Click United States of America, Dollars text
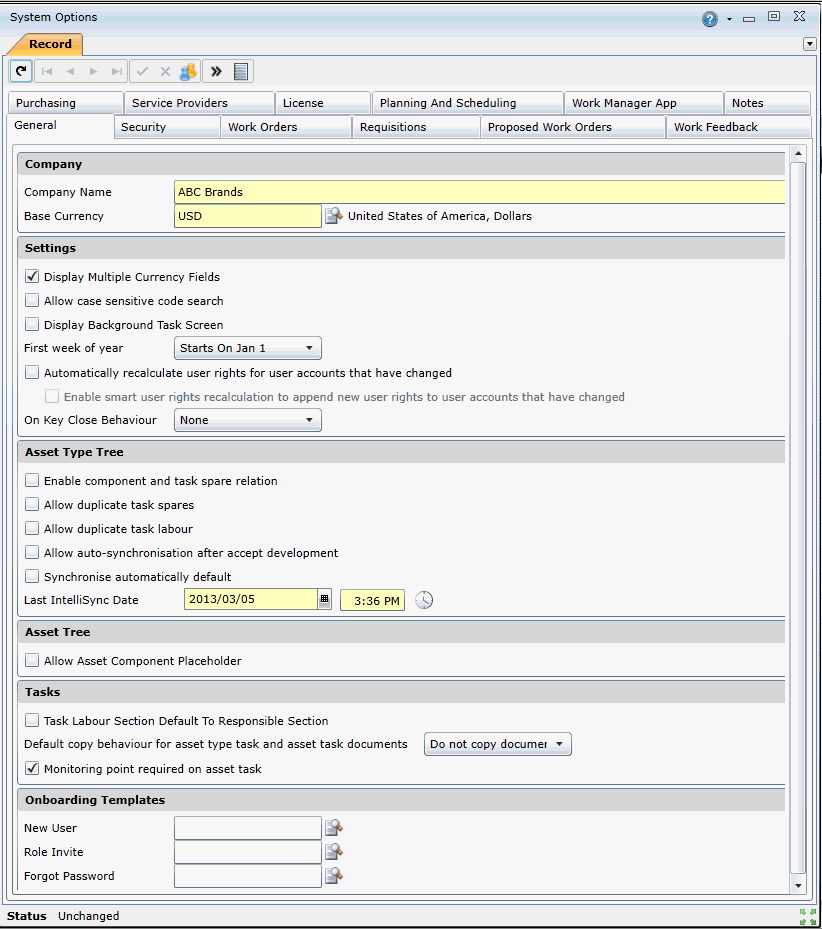822x929 pixels. coord(440,216)
